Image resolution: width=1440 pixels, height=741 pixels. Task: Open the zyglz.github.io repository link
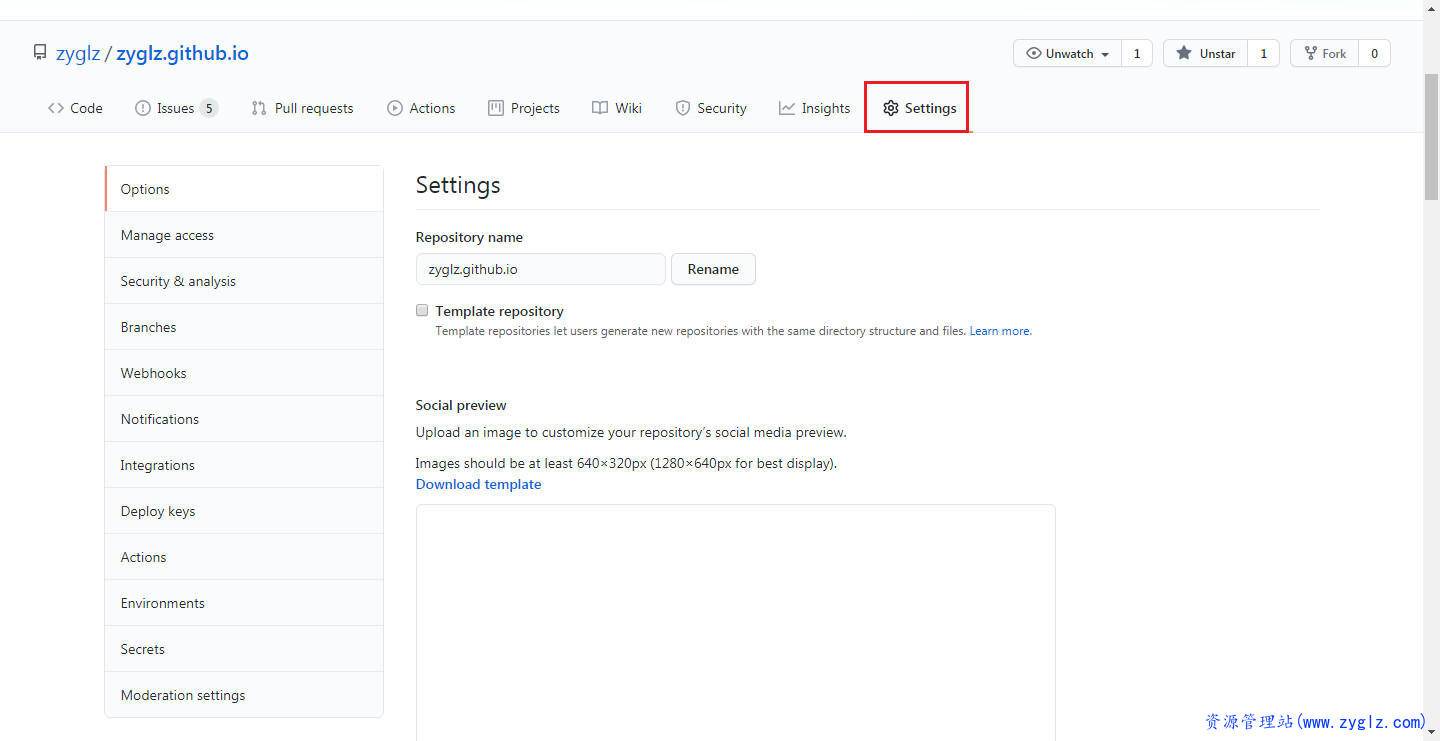point(182,53)
